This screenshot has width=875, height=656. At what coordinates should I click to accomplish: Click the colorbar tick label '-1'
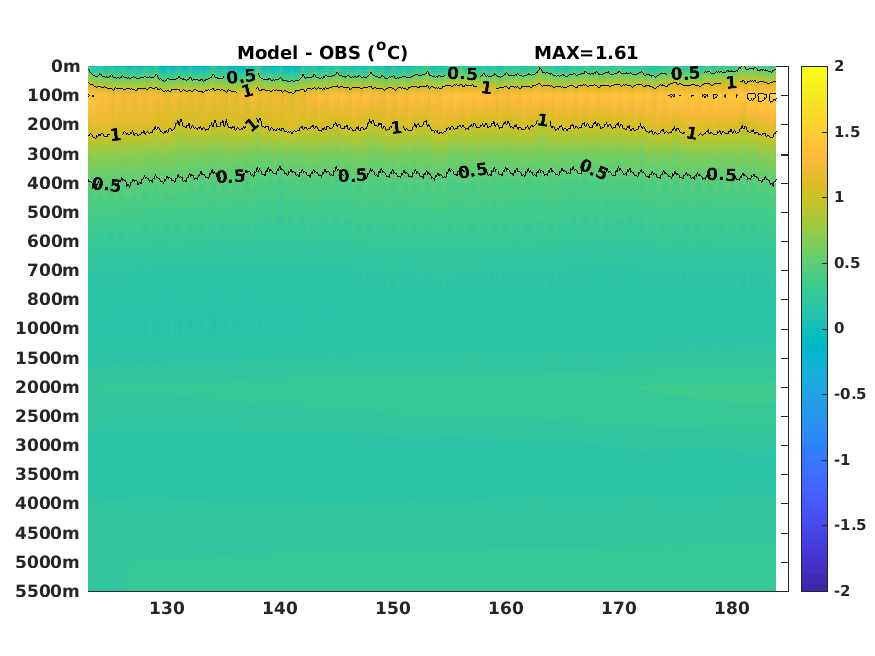tap(842, 460)
